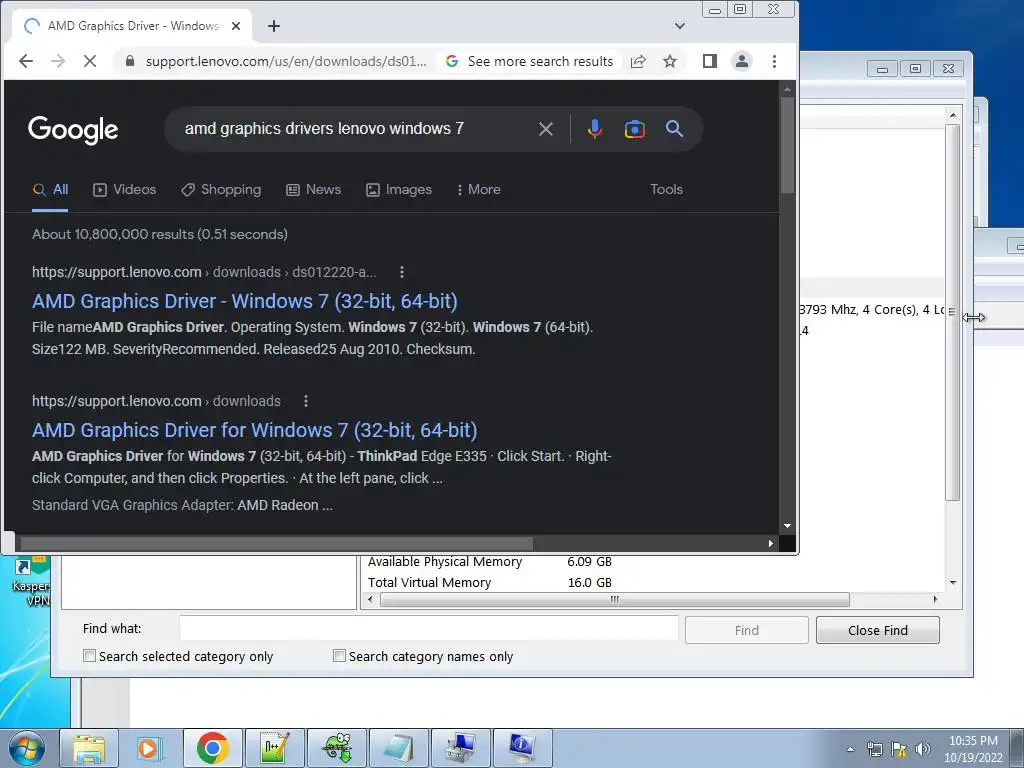Switch to Chrome on the taskbar
Screen dimensions: 1024x768
[212, 748]
